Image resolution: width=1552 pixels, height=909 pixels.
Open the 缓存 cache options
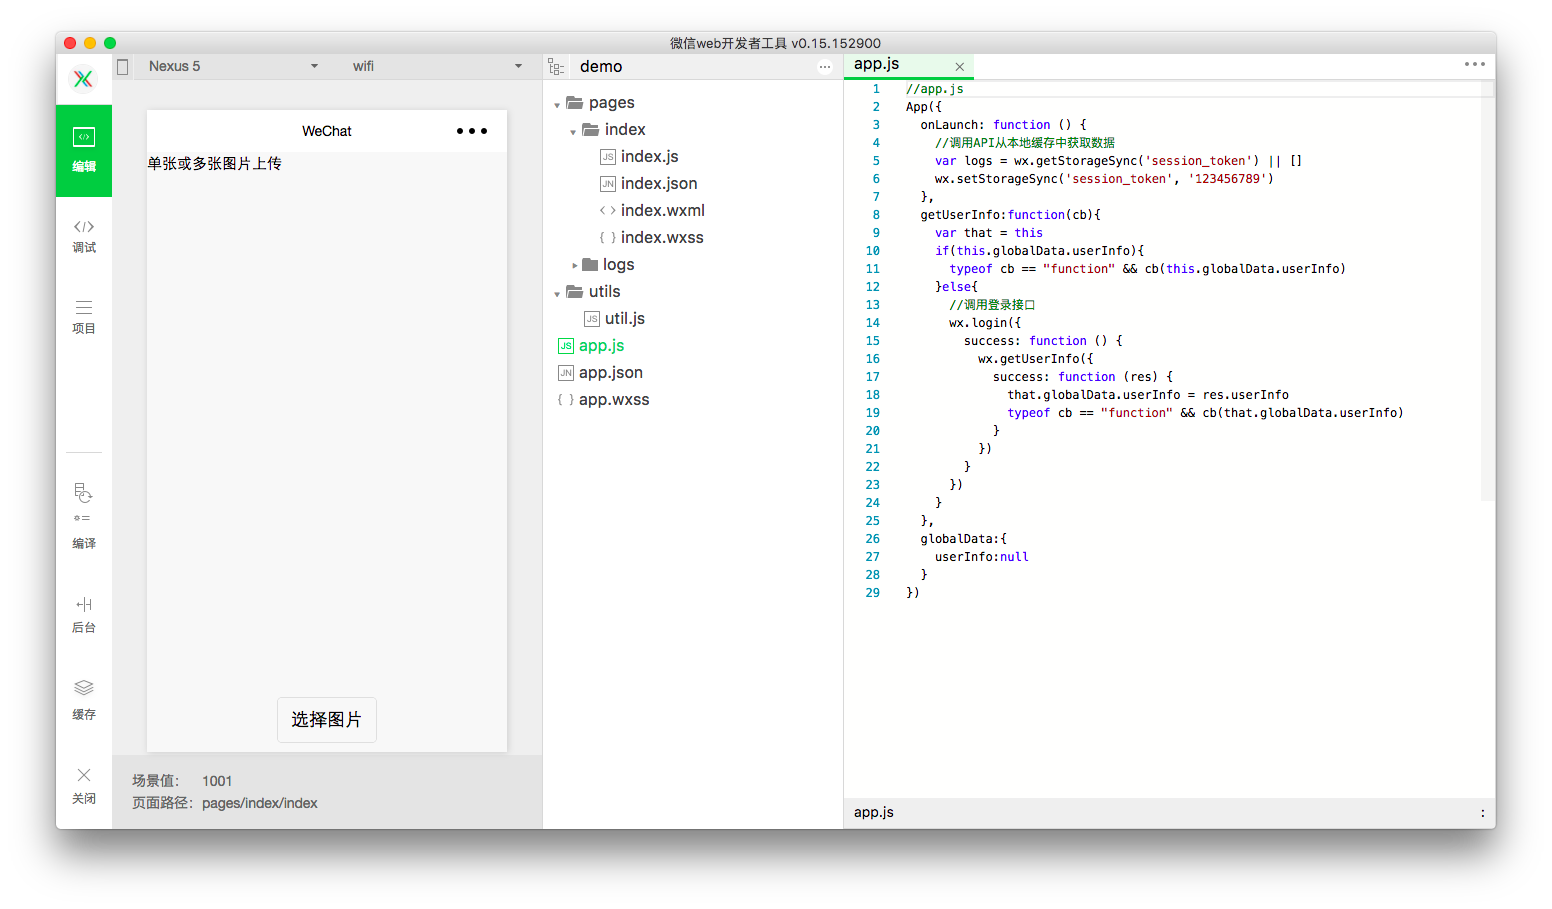point(84,700)
